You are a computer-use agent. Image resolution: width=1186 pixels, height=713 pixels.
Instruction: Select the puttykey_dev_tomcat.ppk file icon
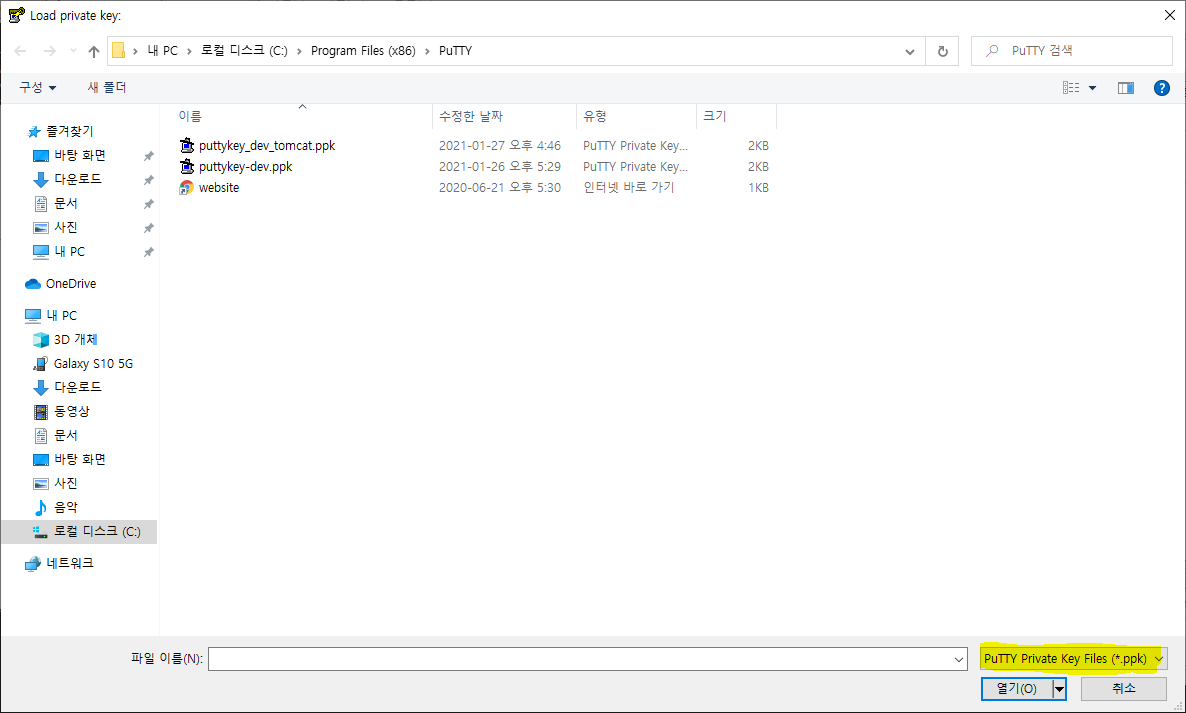coord(187,145)
